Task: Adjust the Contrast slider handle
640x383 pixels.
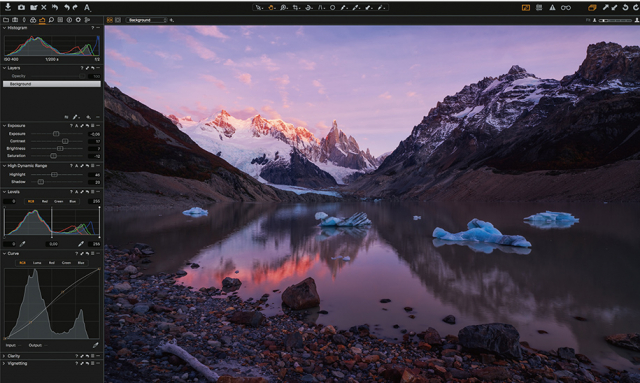Action: tap(64, 141)
